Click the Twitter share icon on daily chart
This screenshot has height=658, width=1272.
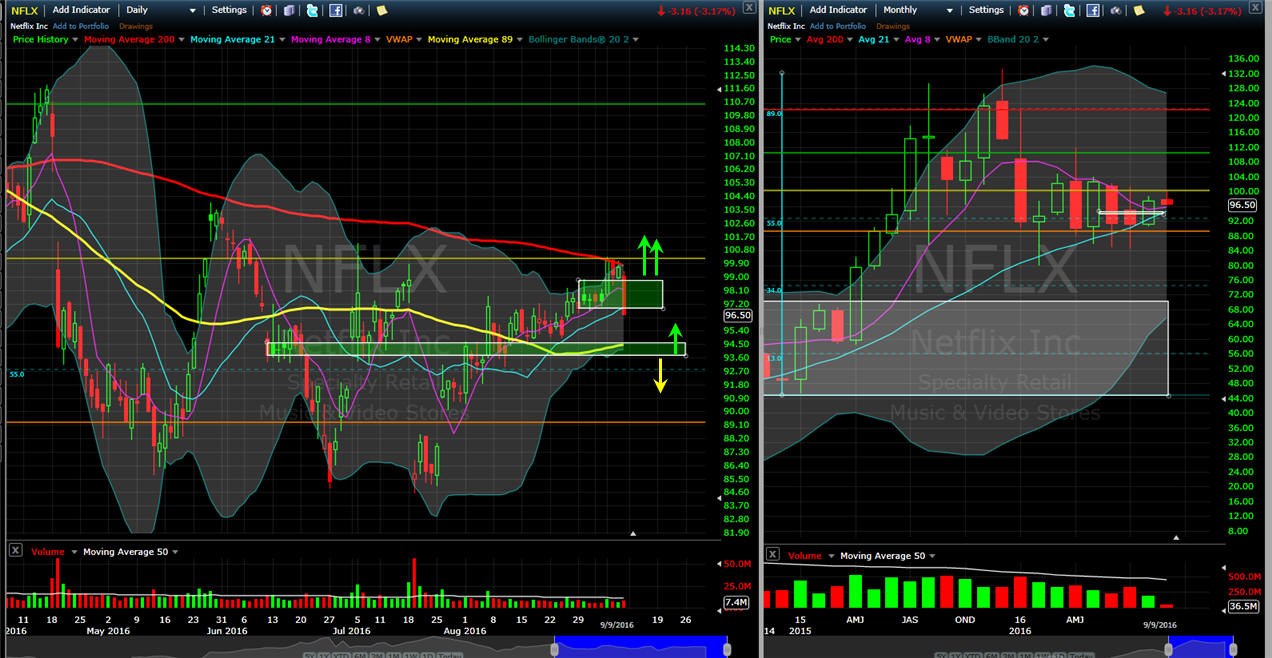coord(312,10)
